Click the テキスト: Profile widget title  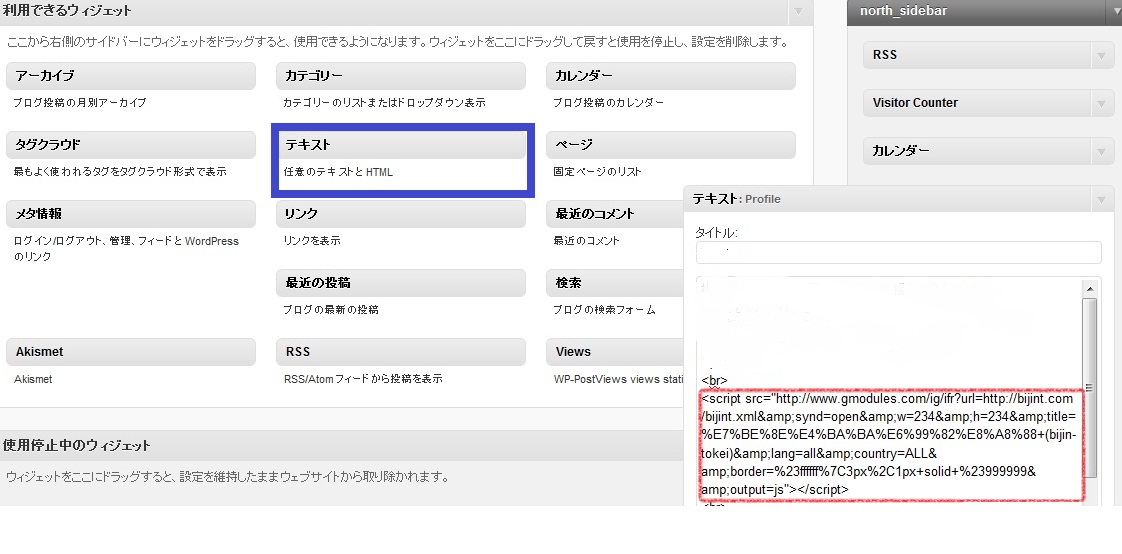pyautogui.click(x=736, y=199)
